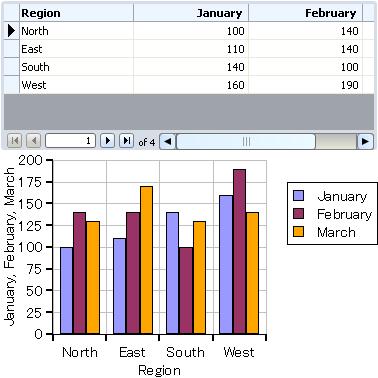Click horizontal scrollbar left arrow

point(168,141)
